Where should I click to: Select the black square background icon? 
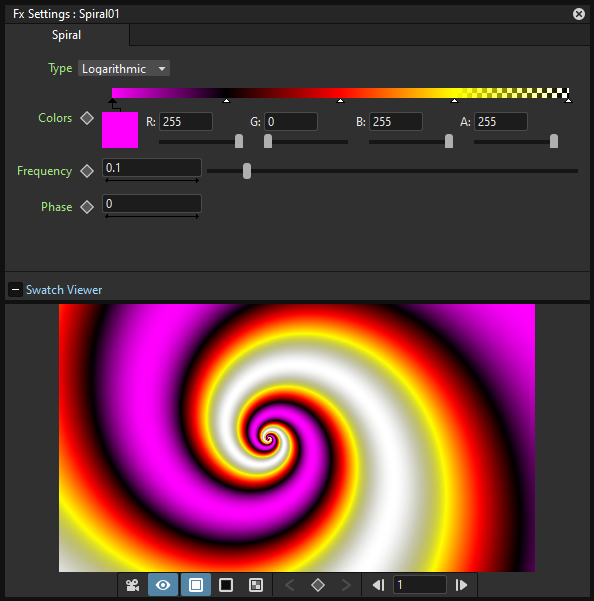pos(226,585)
